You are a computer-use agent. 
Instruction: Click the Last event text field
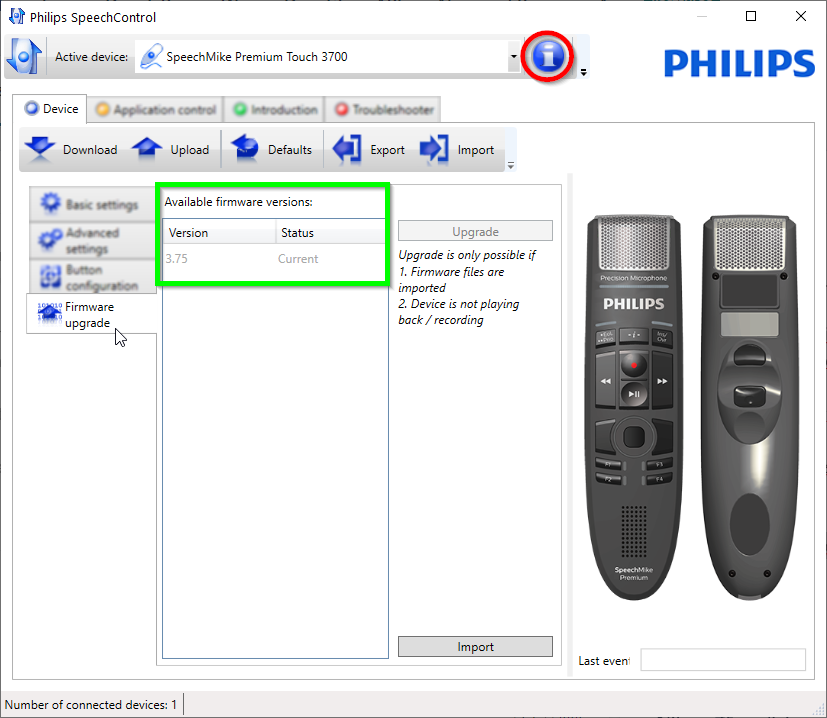pos(723,660)
